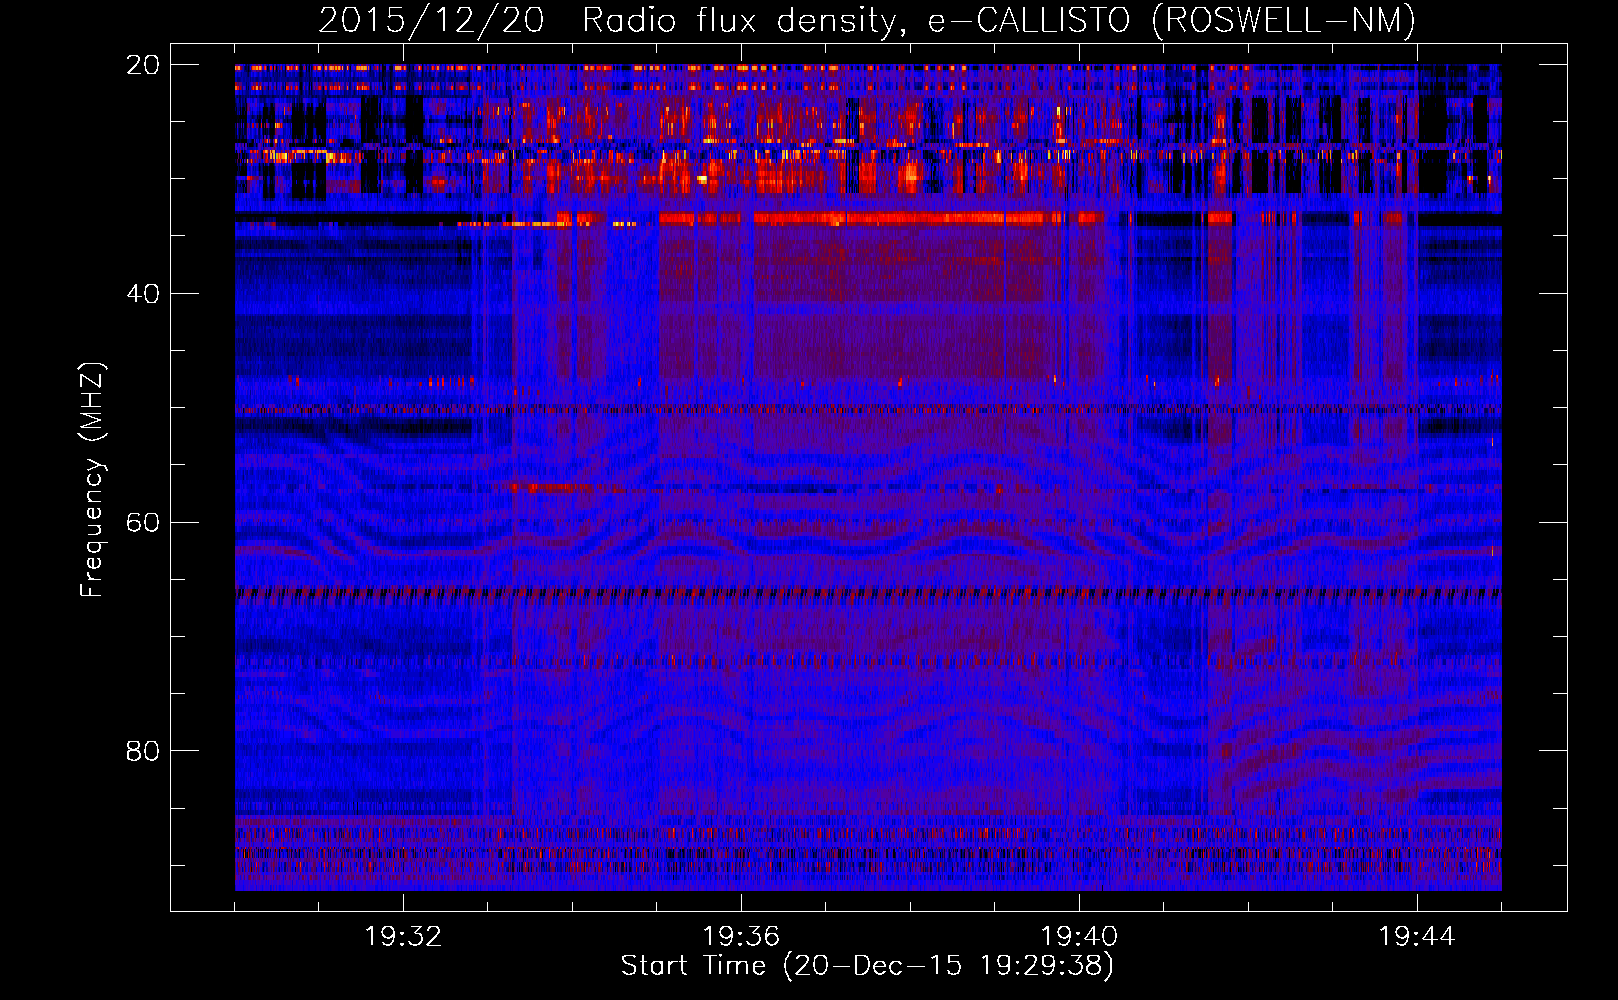Click the 40 frequency axis label
This screenshot has width=1618, height=1000.
(x=143, y=294)
